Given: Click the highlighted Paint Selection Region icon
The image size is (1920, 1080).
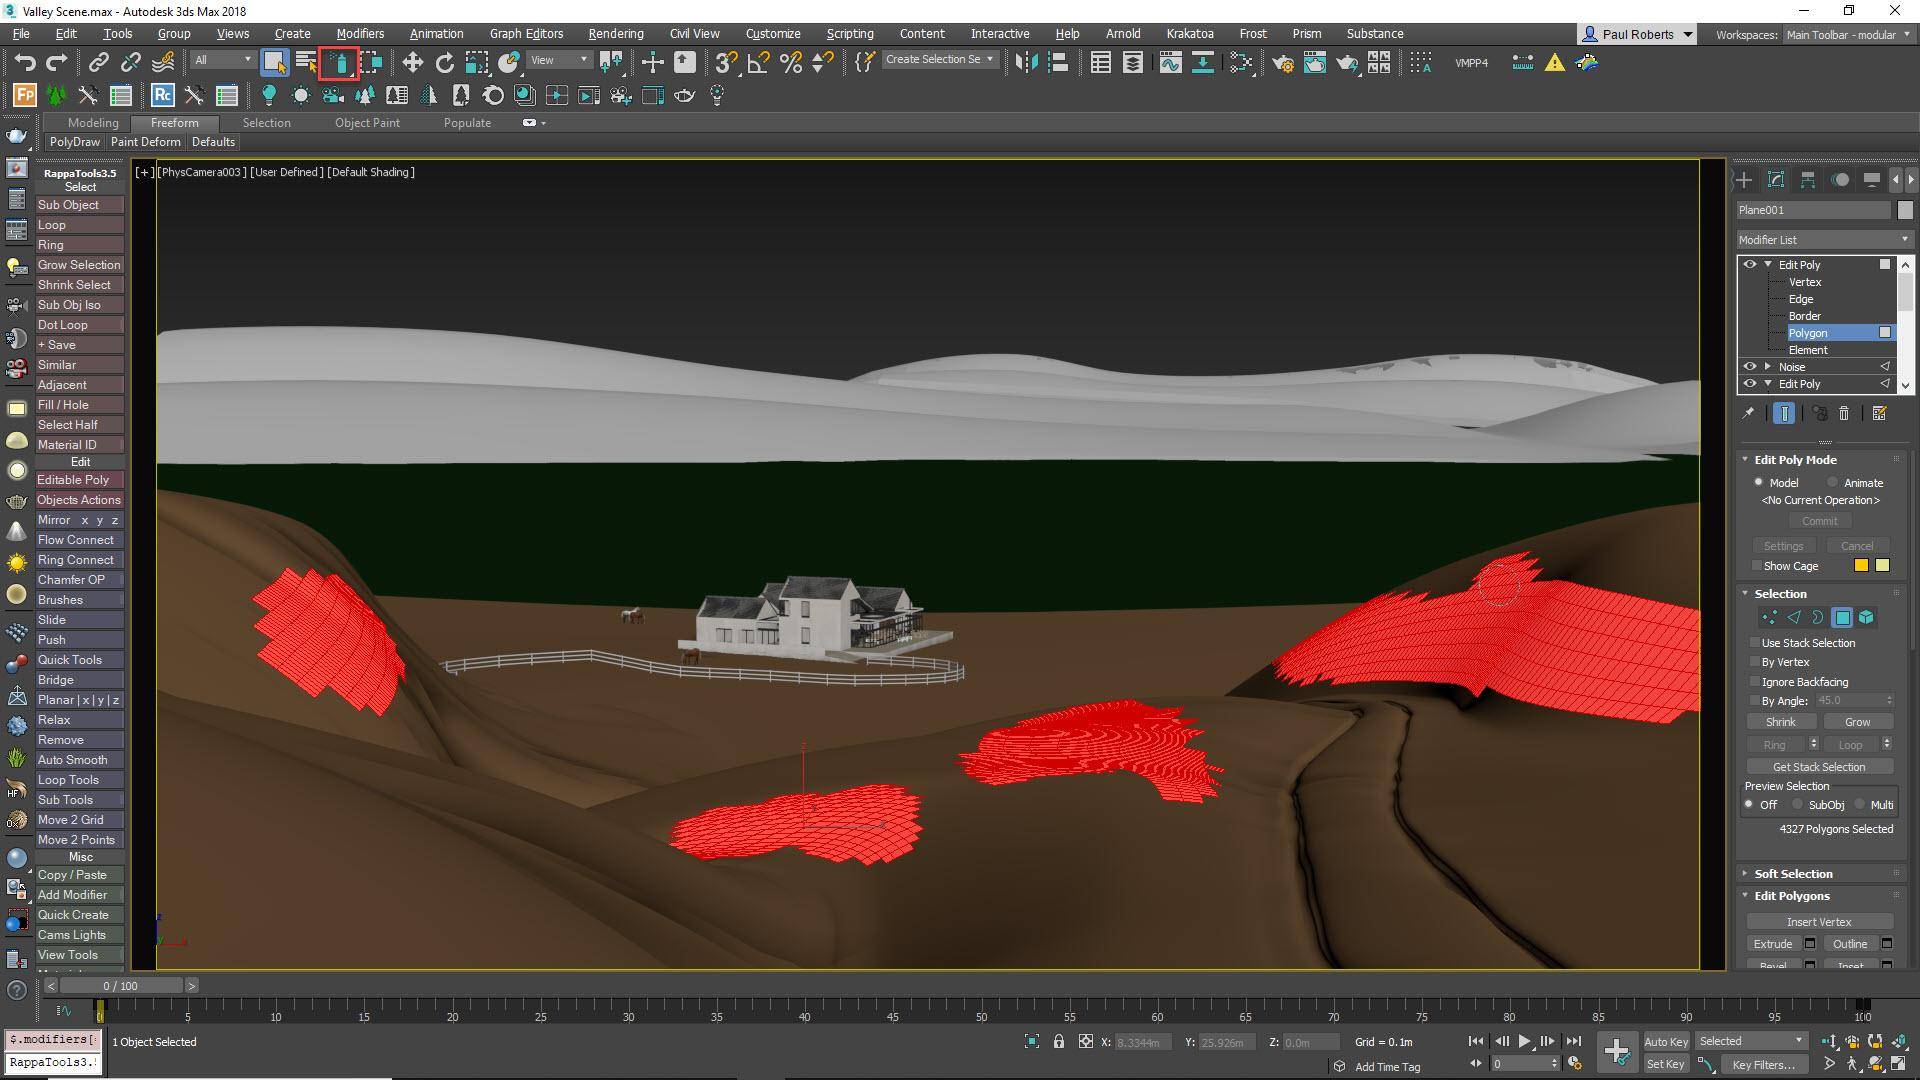Looking at the screenshot, I should pos(340,62).
